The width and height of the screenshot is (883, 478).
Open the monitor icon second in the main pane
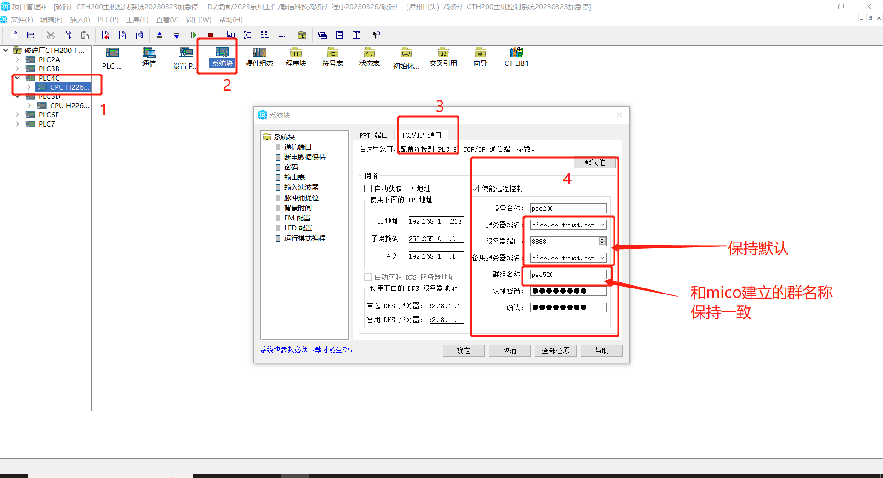point(149,57)
